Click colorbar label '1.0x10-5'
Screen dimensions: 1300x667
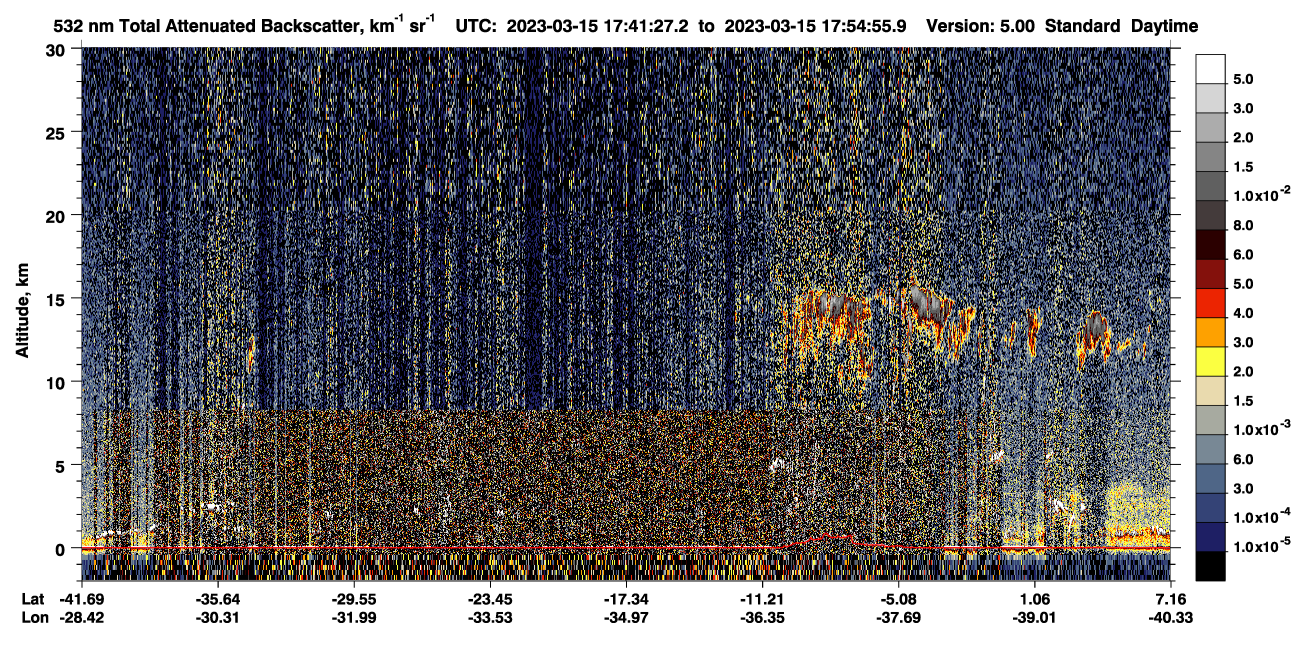point(1262,545)
